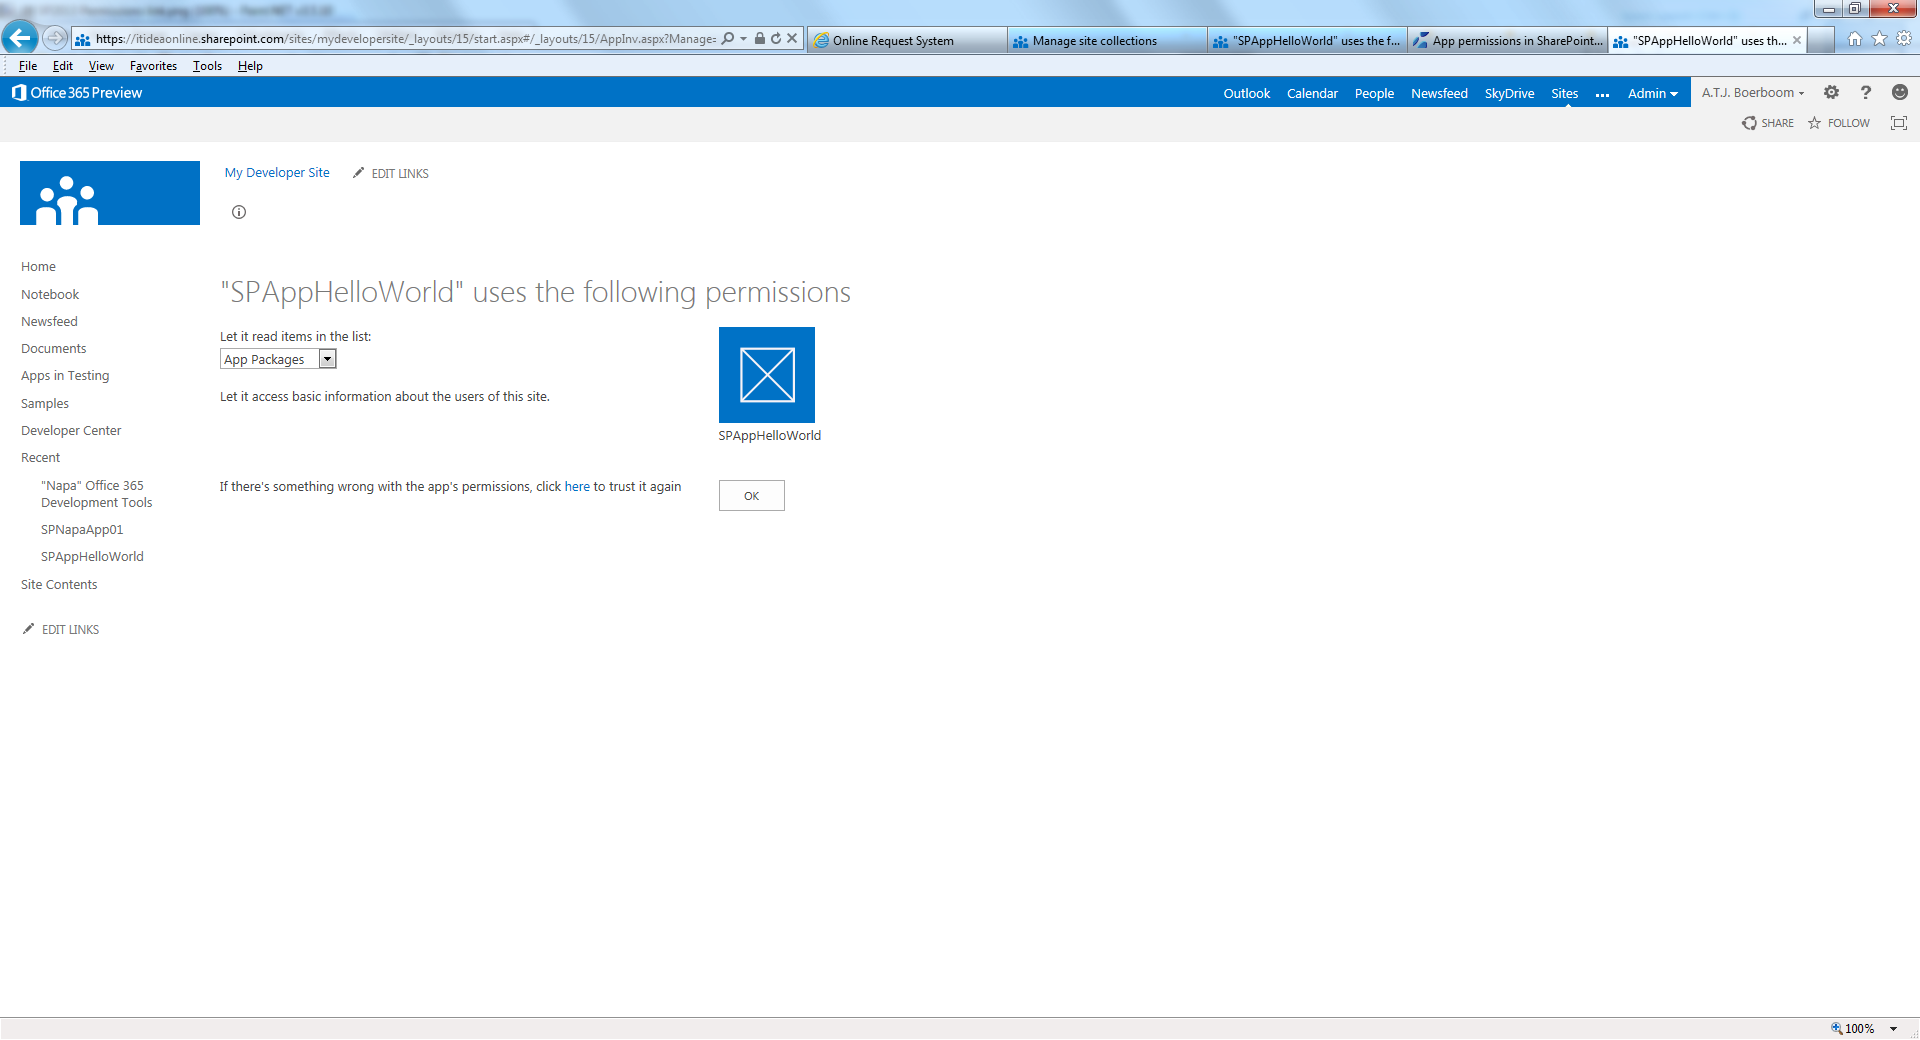Open the zoom level dropdown arrow
This screenshot has height=1040, width=1920.
pos(1893,1029)
